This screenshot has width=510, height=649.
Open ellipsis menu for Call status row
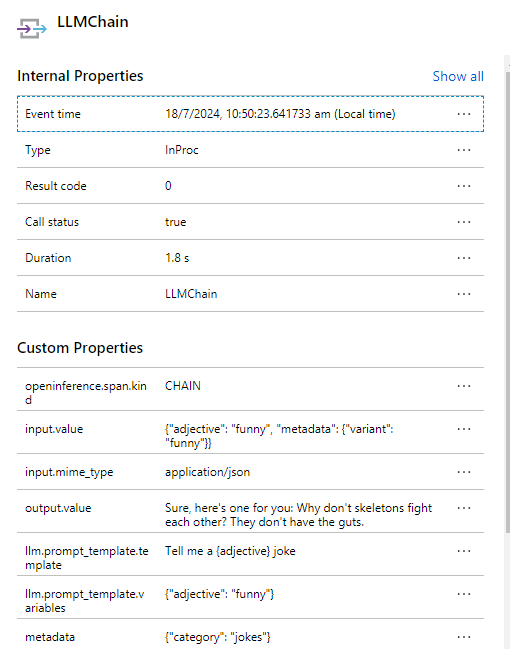464,222
